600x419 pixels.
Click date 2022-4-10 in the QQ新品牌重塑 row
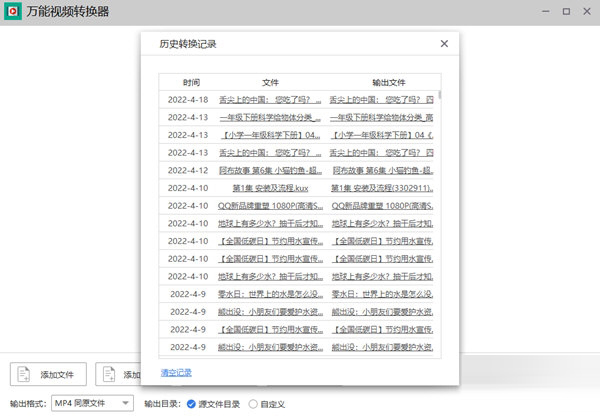pyautogui.click(x=188, y=206)
